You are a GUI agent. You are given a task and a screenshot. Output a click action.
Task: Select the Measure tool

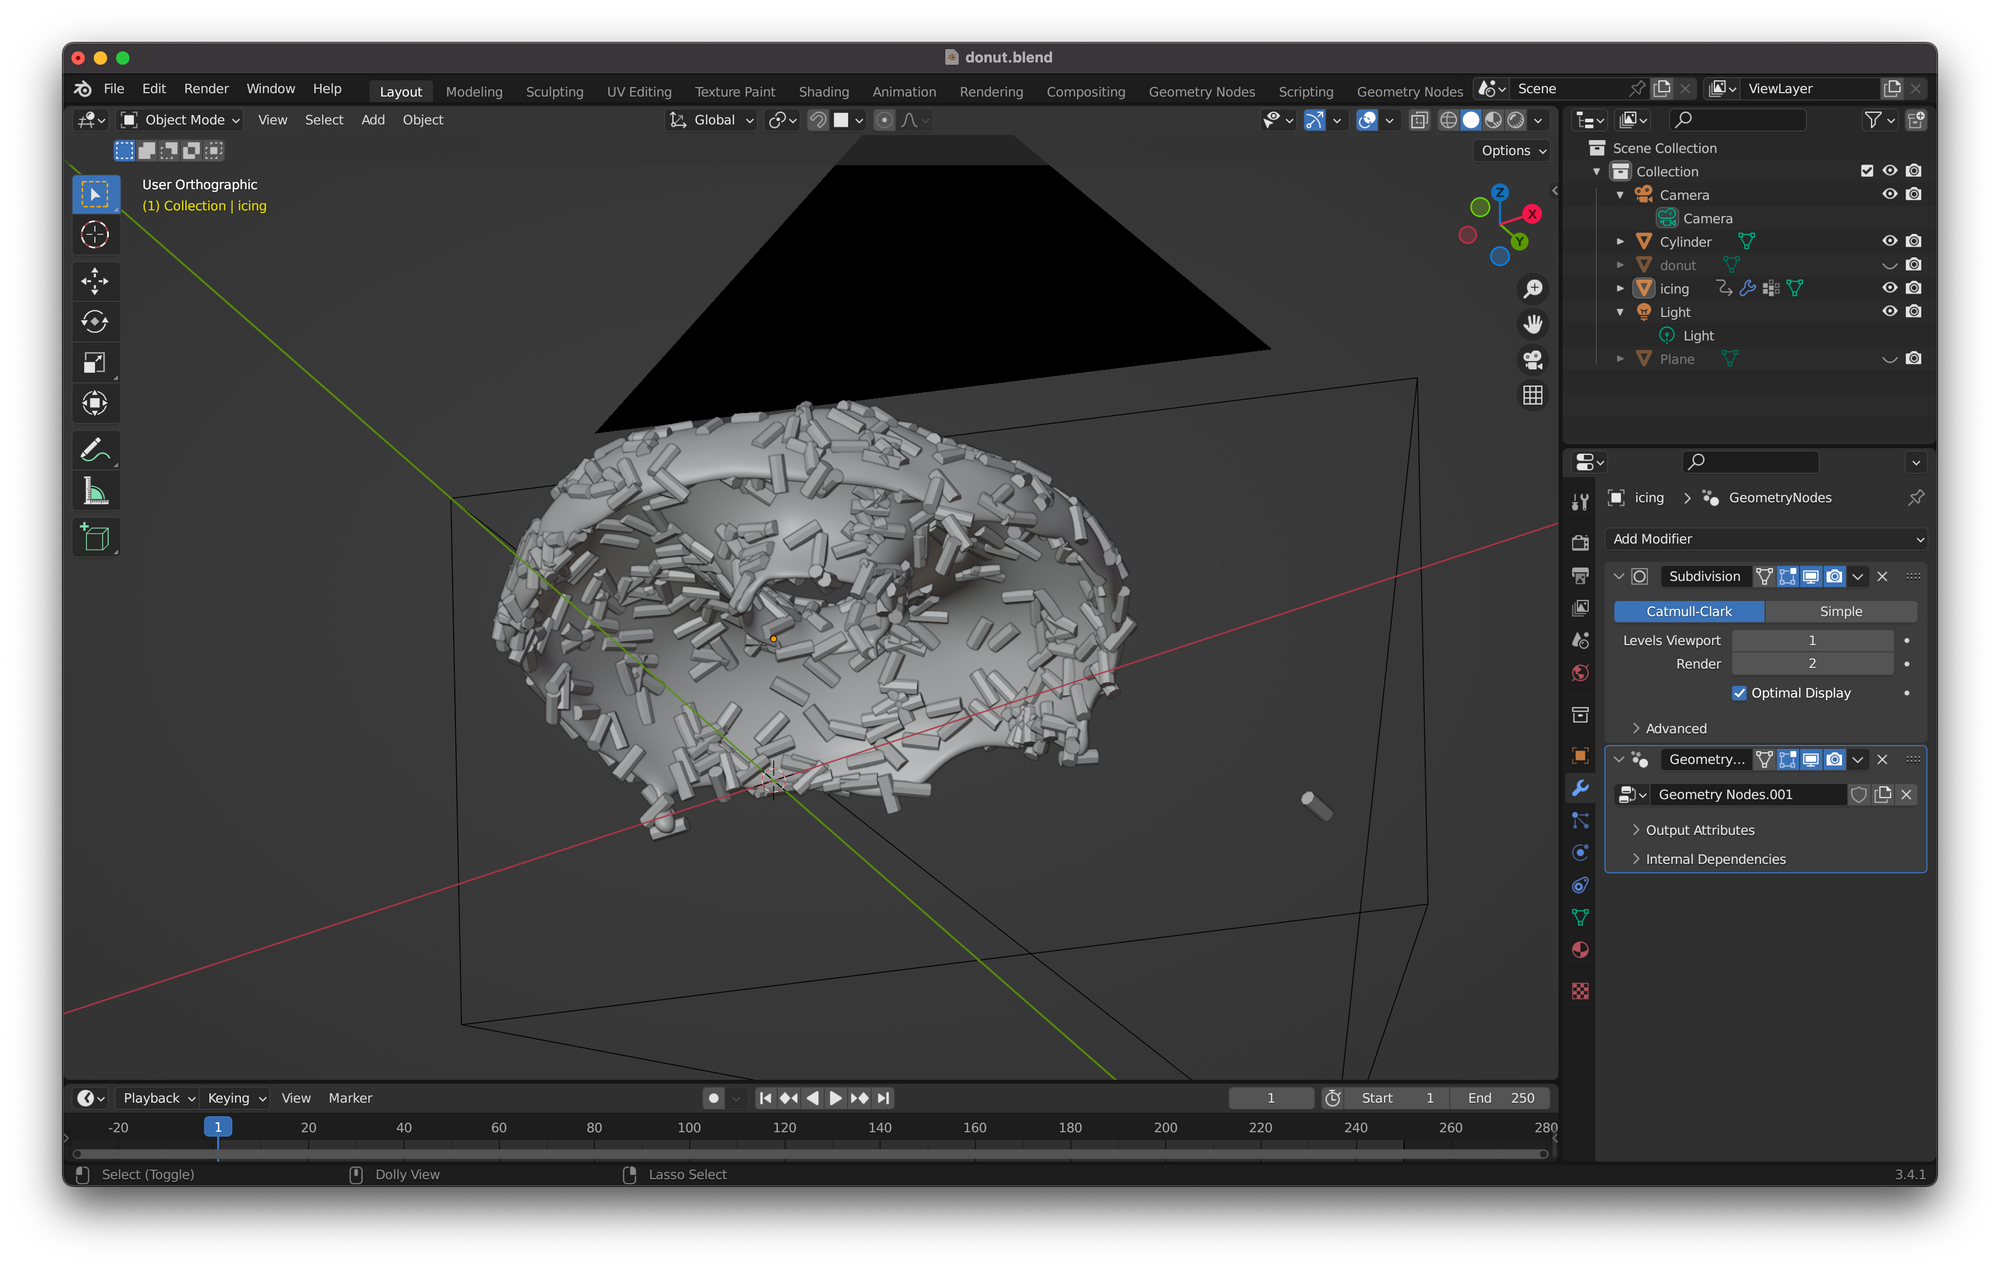coord(95,491)
